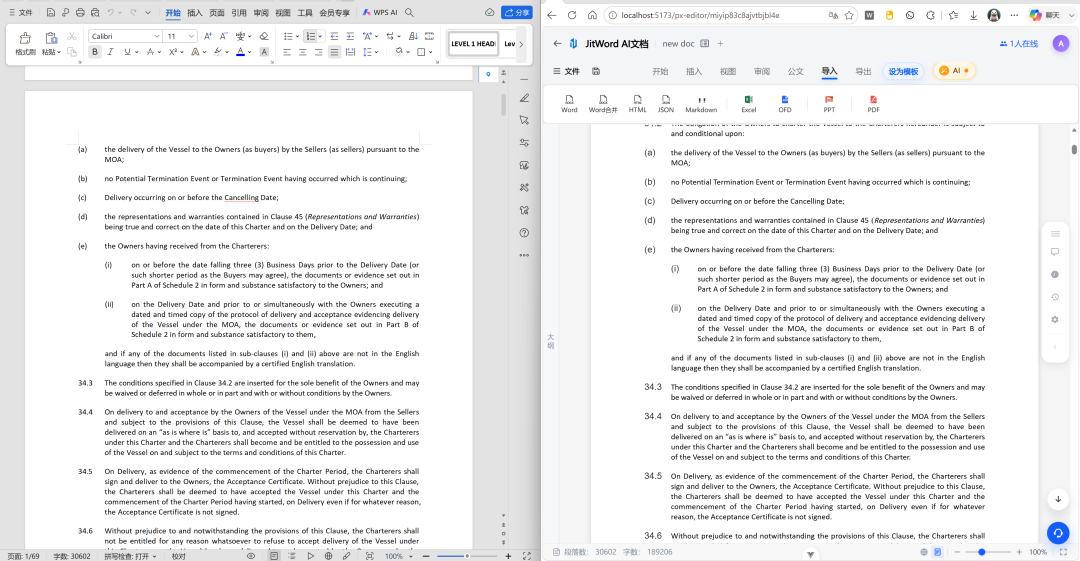Decrease font size in WPS
The width and height of the screenshot is (1080, 561).
click(223, 36)
